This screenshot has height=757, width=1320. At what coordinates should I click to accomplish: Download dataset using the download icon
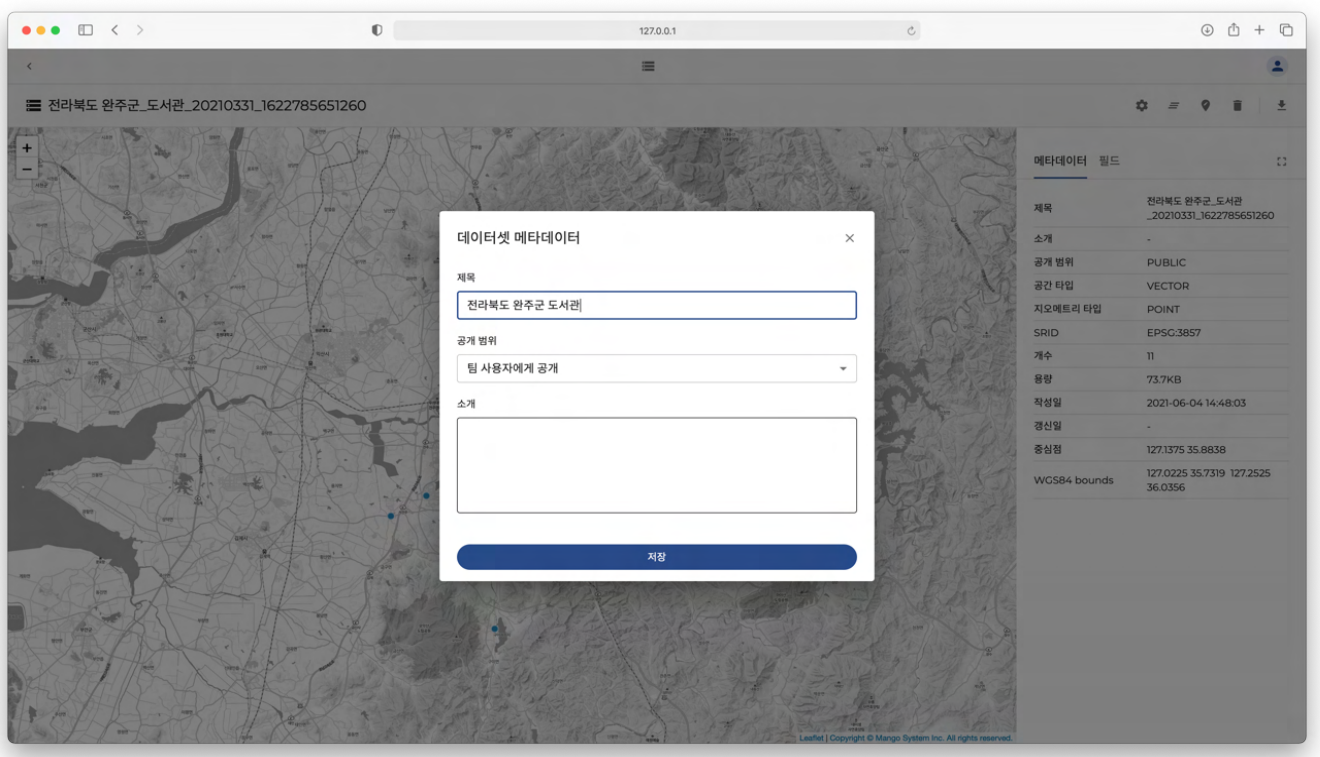(x=1281, y=105)
